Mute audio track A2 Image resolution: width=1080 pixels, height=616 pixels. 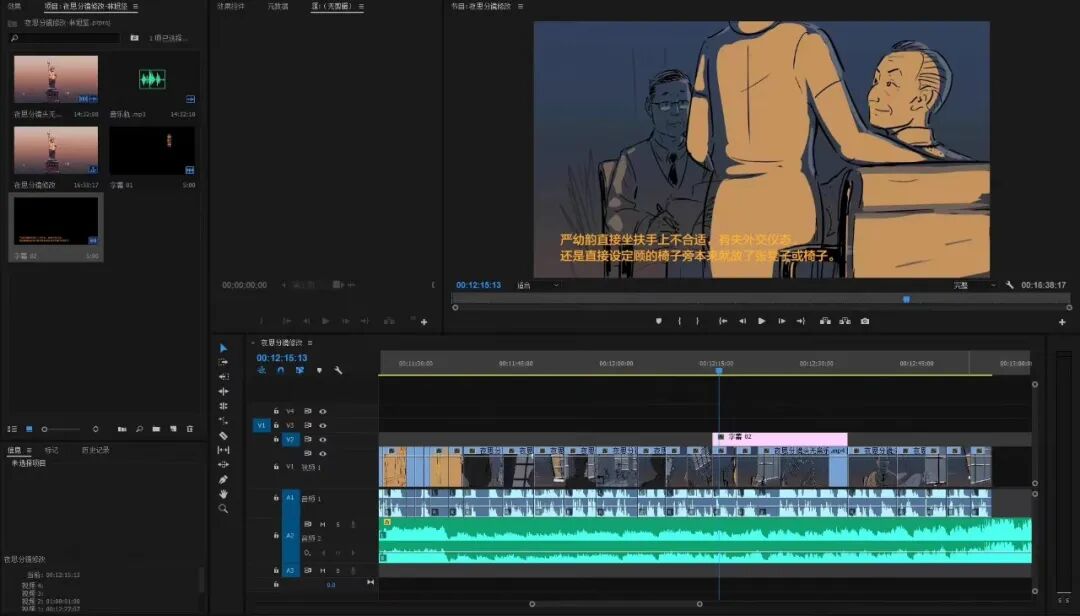322,524
